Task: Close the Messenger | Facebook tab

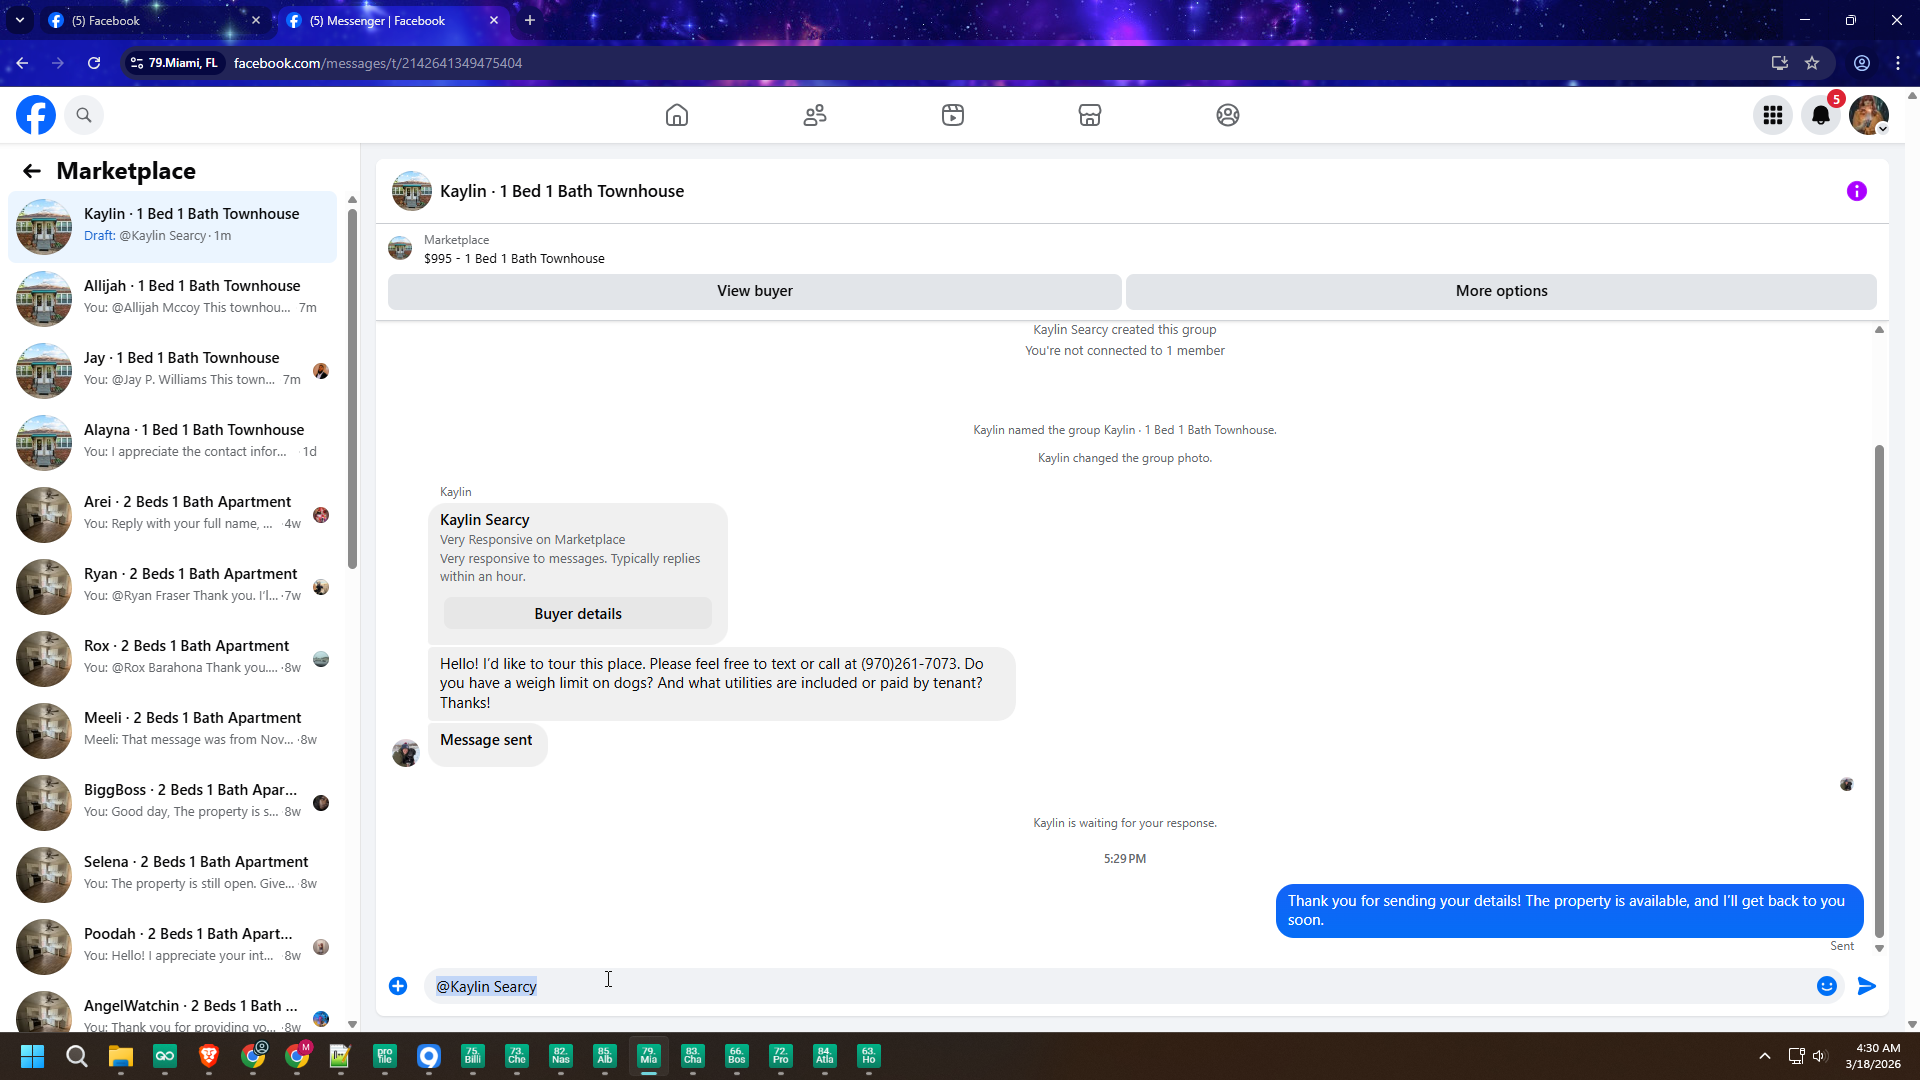Action: coord(494,20)
